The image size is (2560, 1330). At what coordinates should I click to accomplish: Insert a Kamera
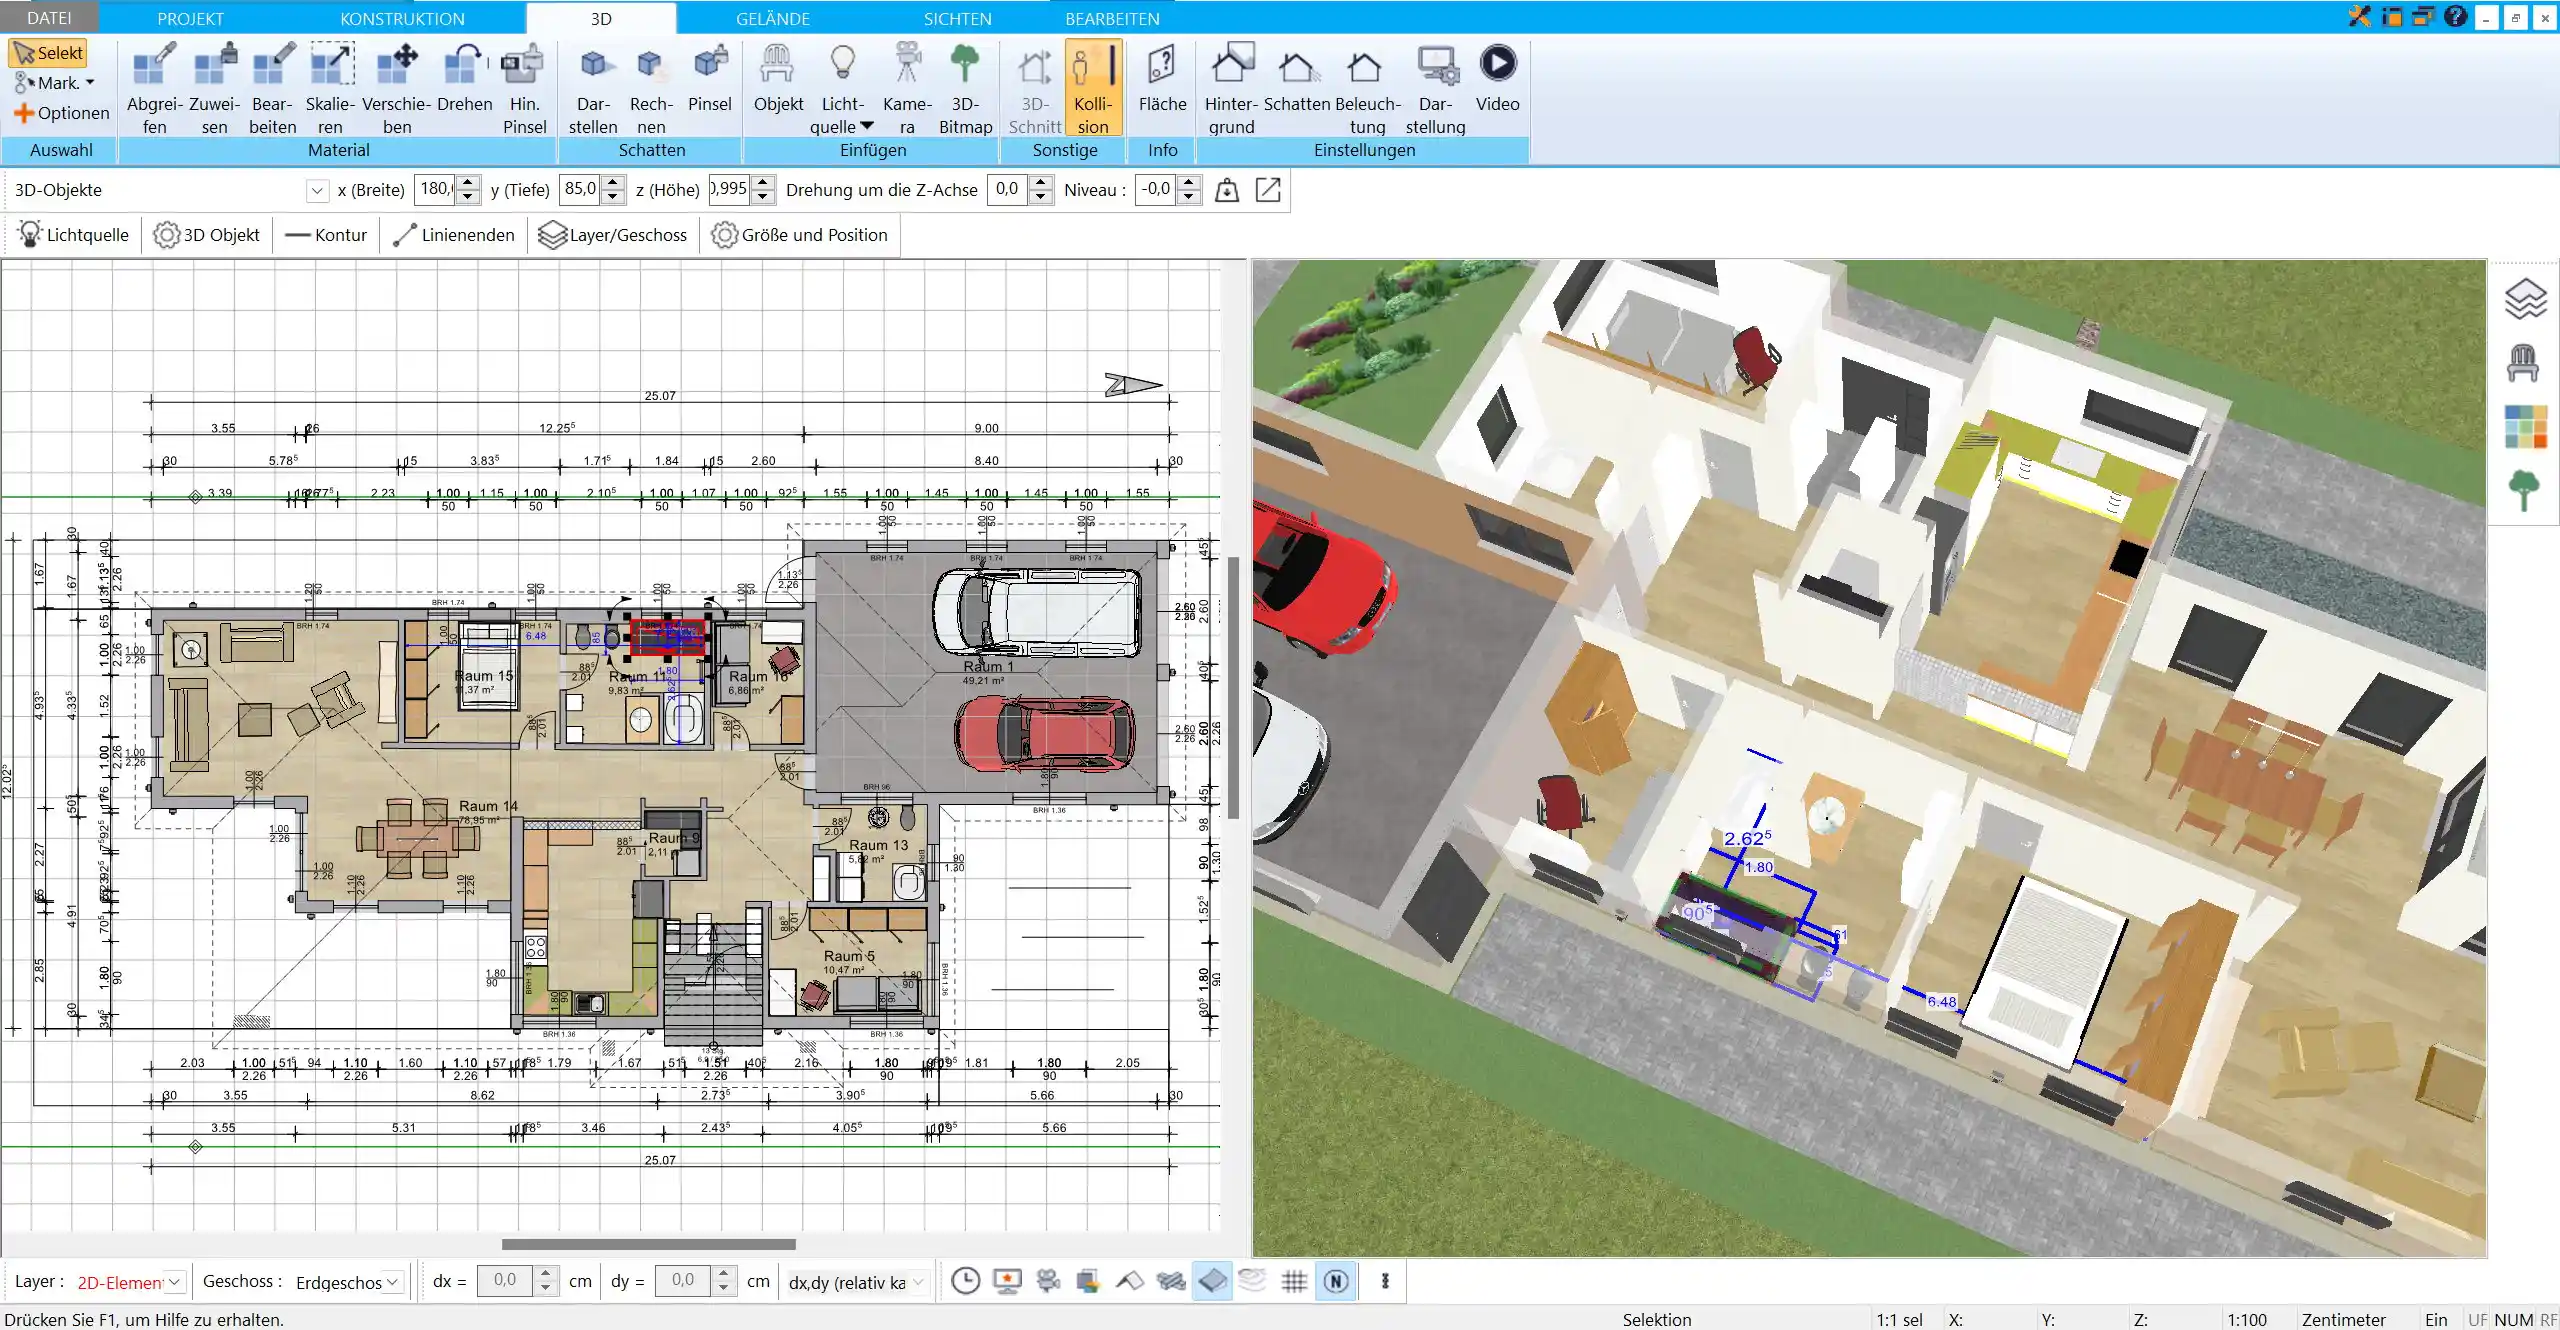pos(907,88)
